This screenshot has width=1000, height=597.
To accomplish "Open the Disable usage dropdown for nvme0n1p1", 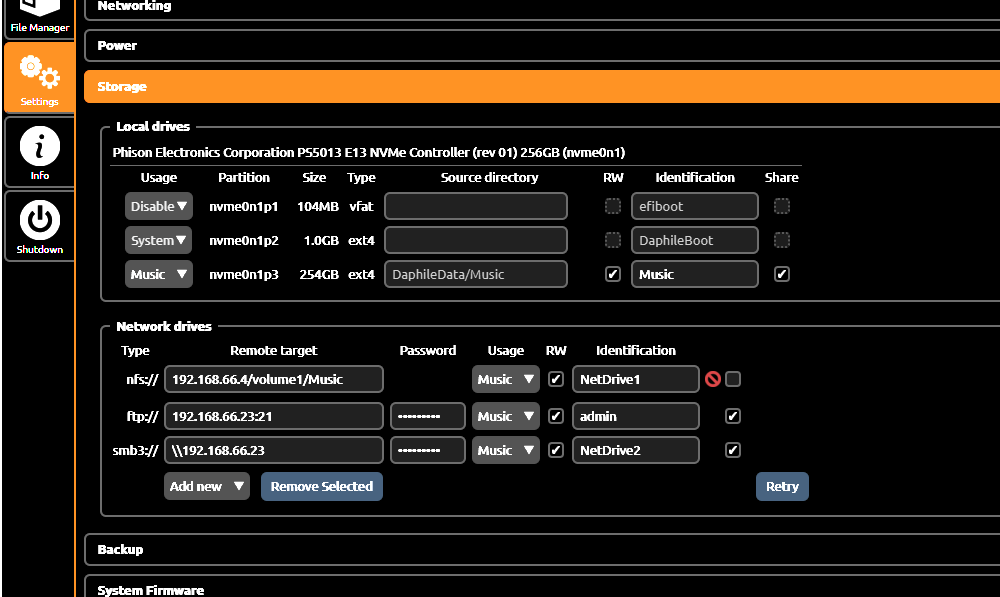I will [159, 206].
